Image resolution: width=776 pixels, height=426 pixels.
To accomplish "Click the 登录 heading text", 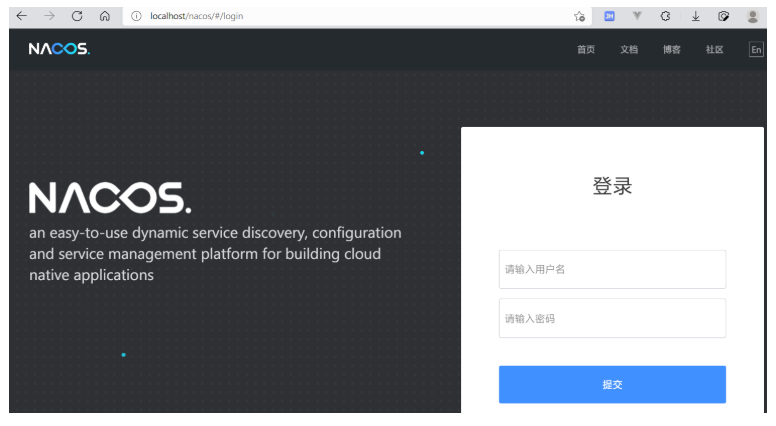I will (x=612, y=186).
